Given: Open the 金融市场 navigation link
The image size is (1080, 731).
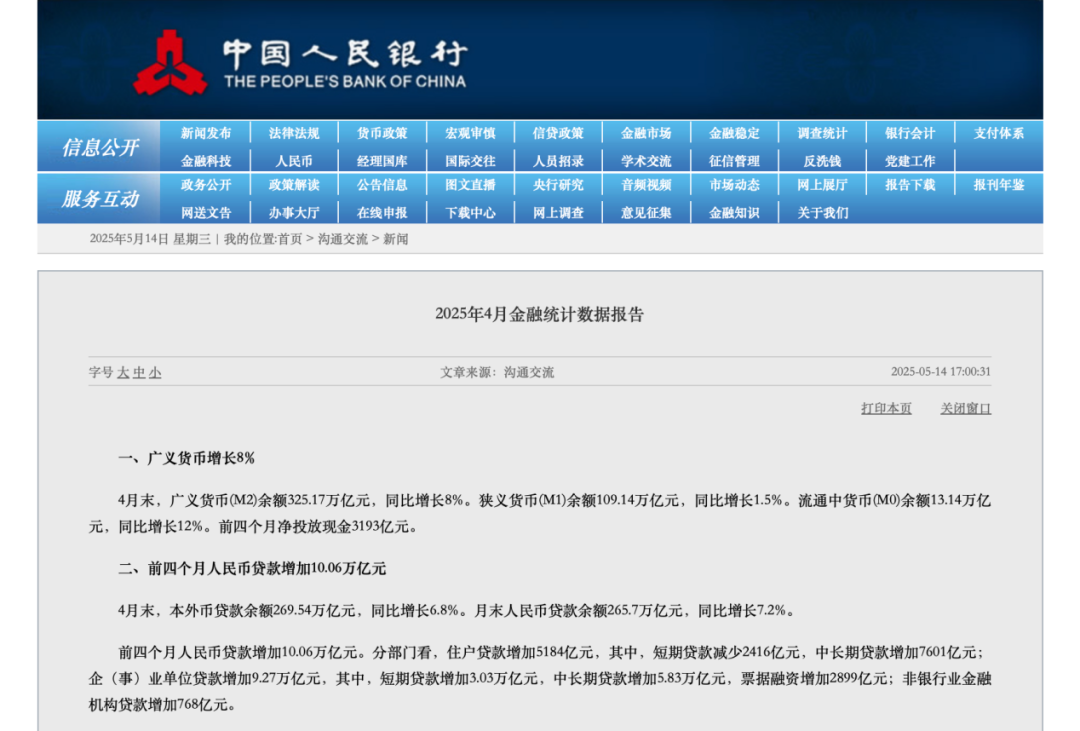Looking at the screenshot, I should [646, 133].
